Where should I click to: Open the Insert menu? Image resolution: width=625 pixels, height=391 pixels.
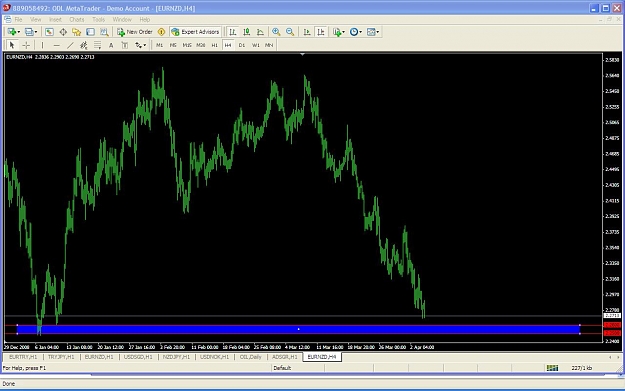pos(55,19)
